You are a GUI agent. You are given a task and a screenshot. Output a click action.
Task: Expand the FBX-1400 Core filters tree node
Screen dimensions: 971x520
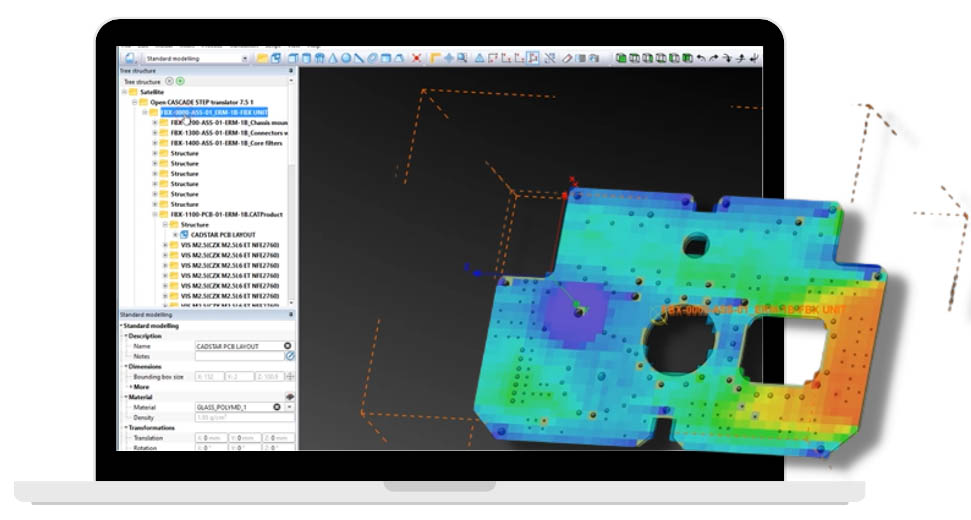coord(154,143)
